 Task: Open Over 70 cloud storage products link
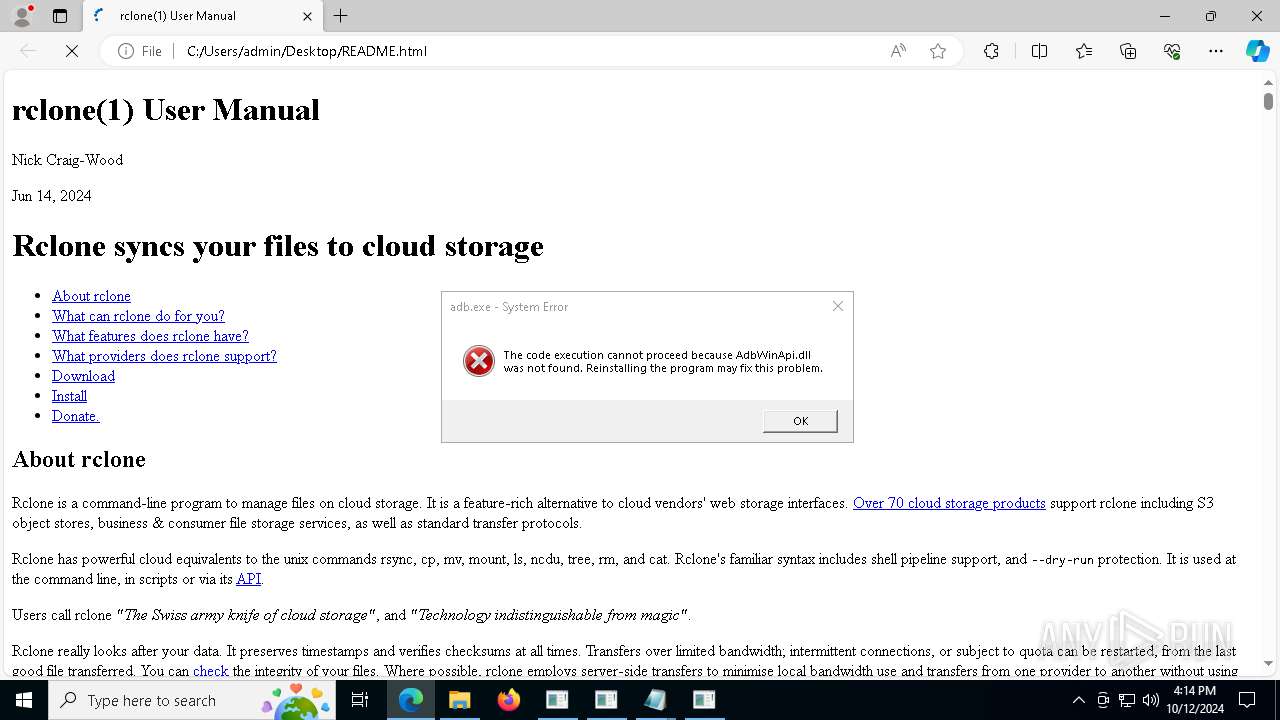tap(949, 503)
